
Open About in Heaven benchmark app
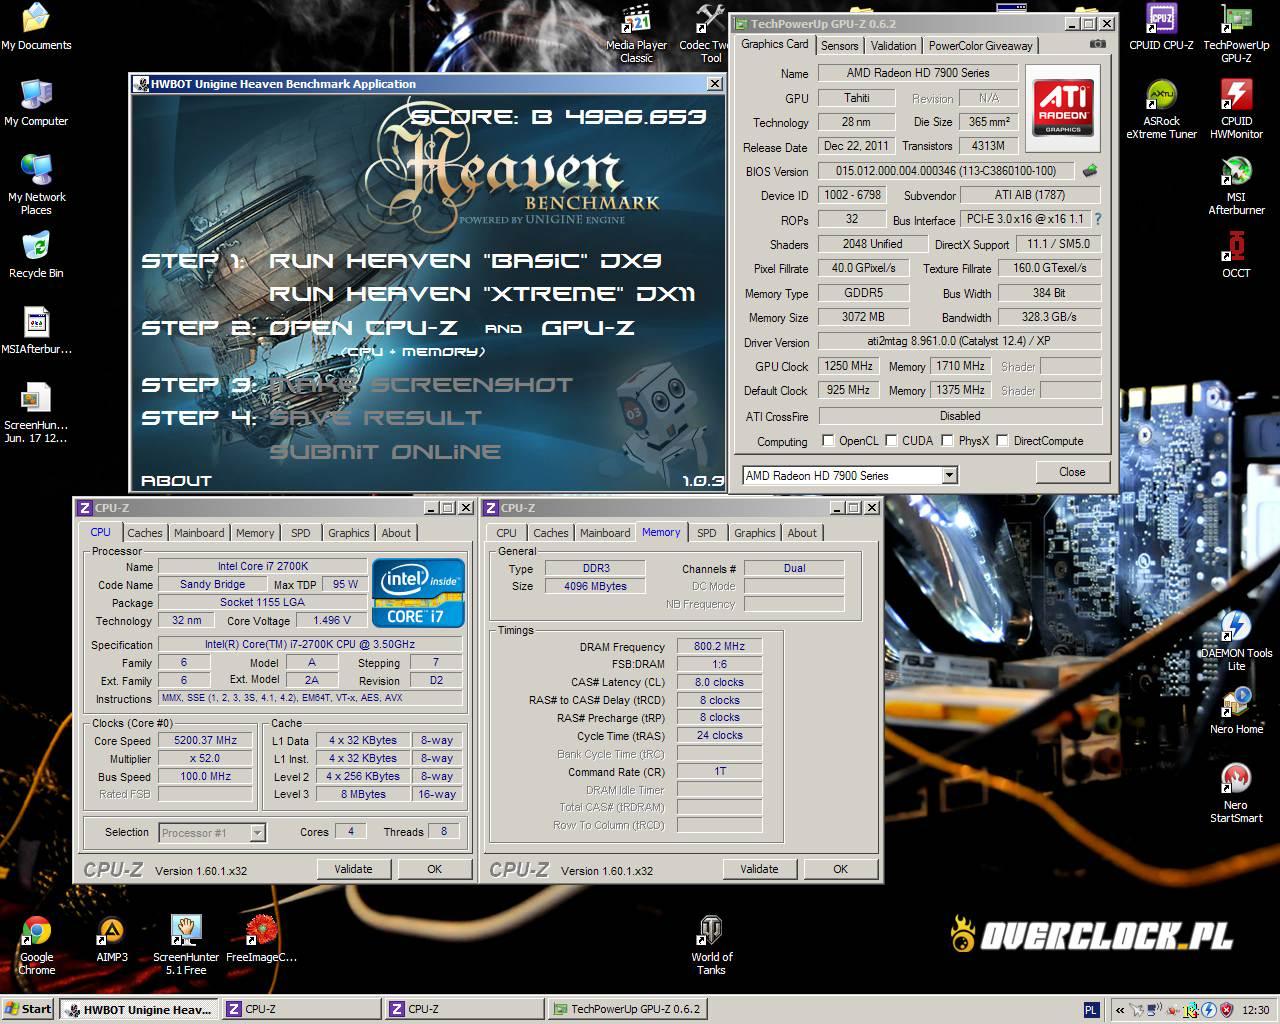click(x=176, y=481)
